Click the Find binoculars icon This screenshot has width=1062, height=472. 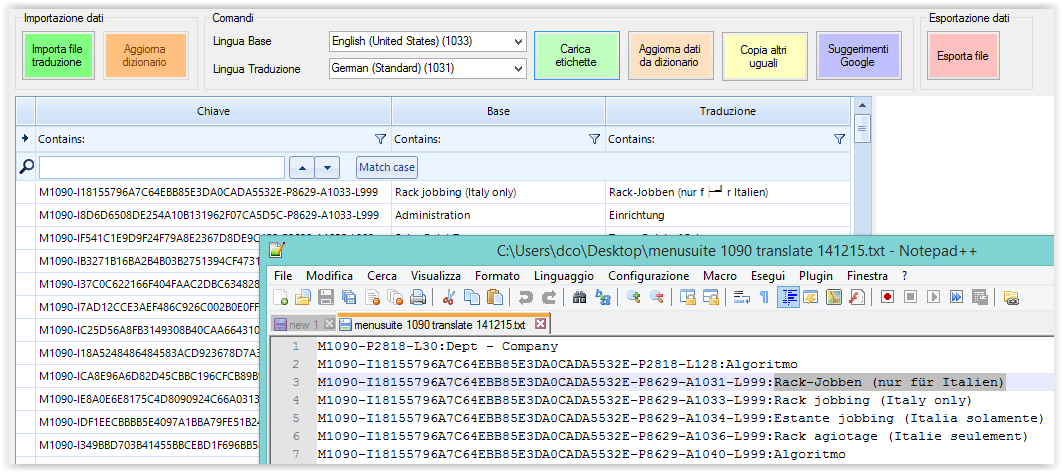click(579, 297)
